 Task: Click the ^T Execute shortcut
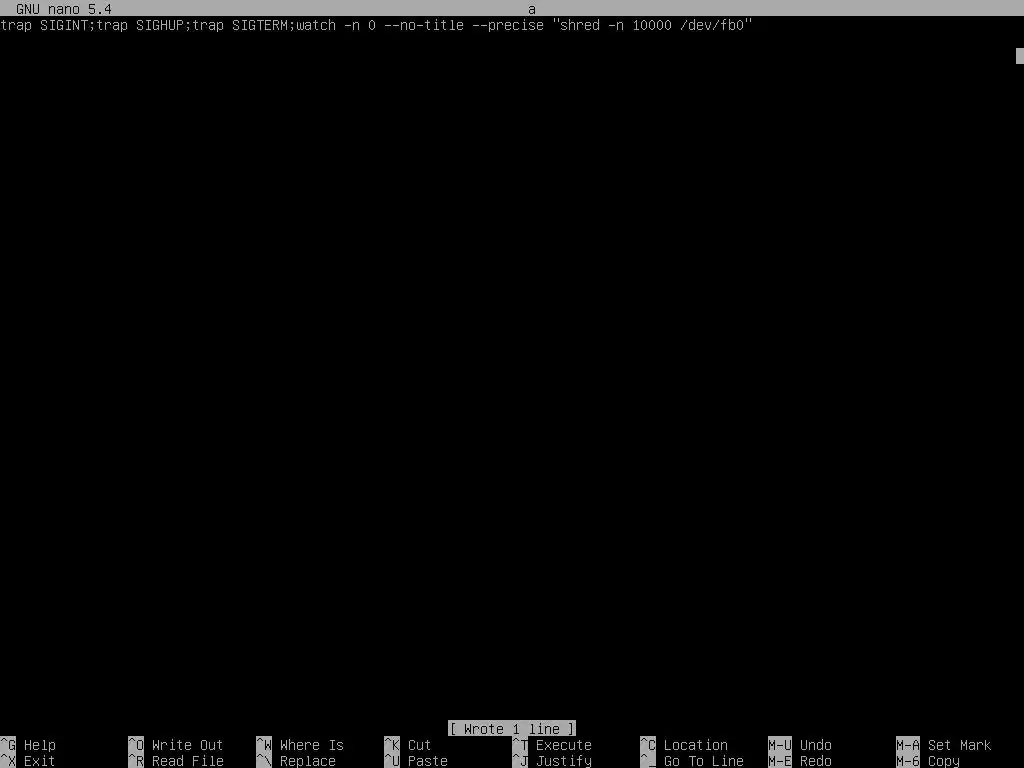click(552, 744)
